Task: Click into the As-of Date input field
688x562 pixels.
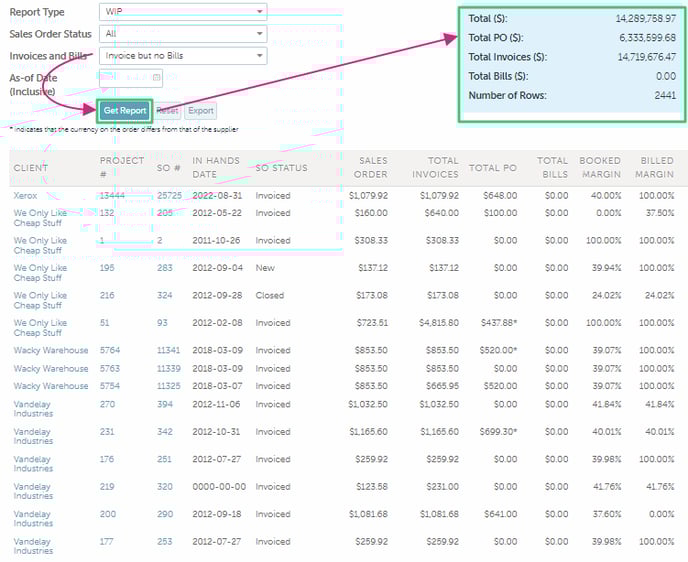Action: point(124,77)
